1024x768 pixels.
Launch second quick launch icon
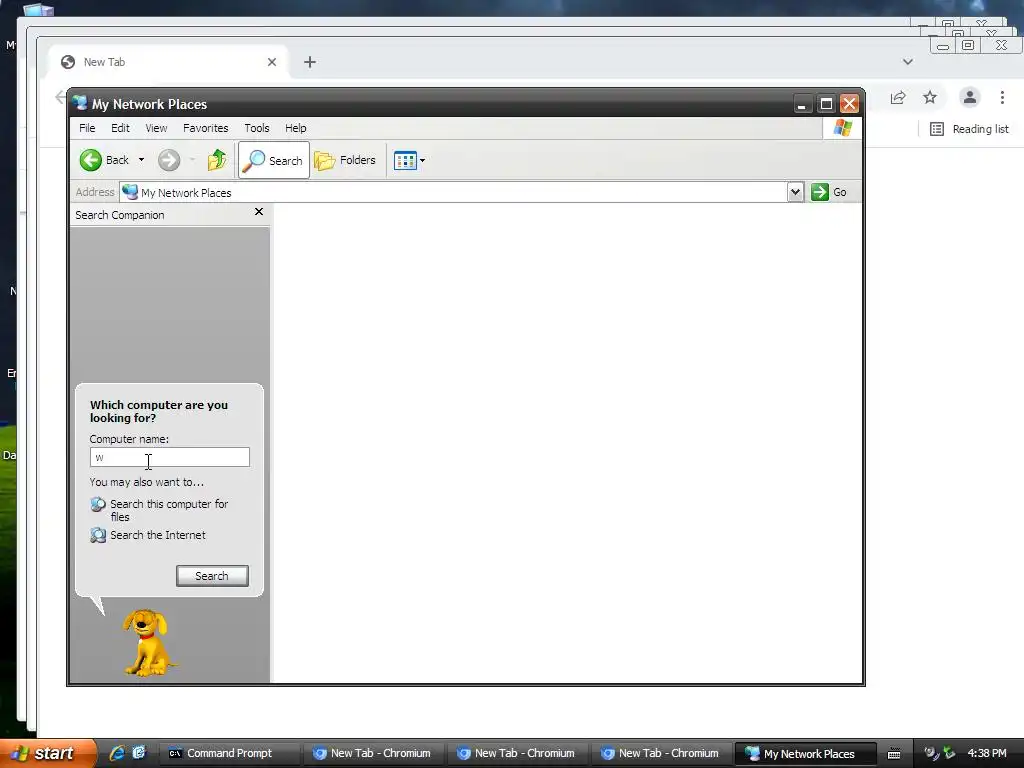[139, 753]
